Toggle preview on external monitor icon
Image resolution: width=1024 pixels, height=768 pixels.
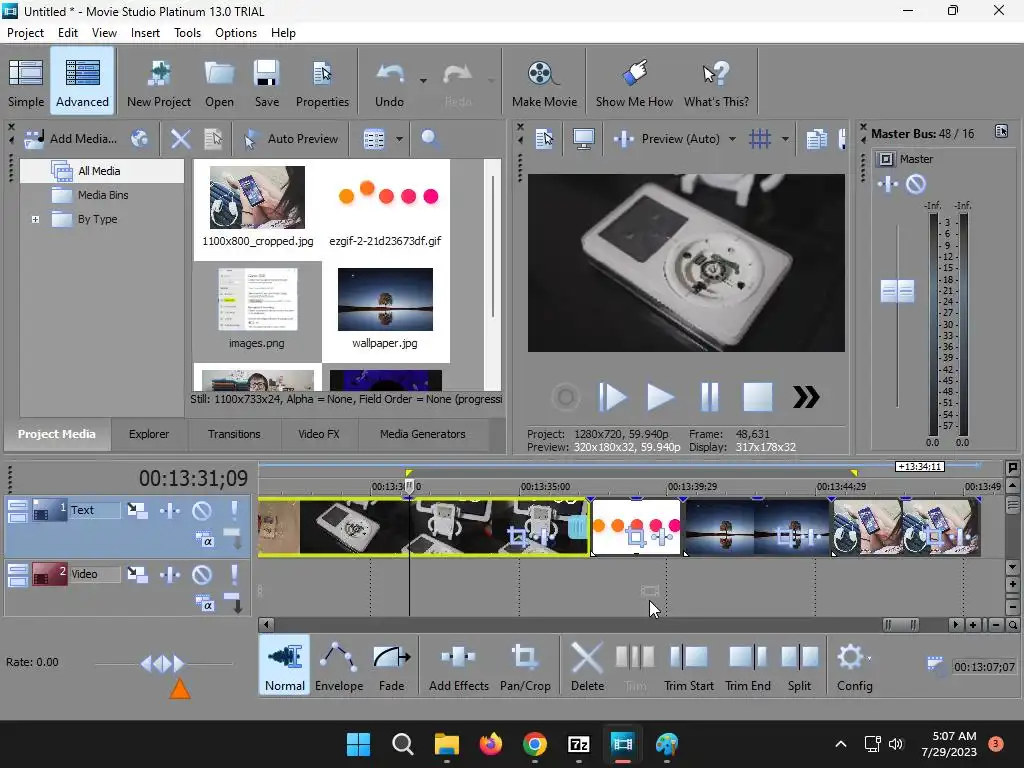(x=583, y=138)
